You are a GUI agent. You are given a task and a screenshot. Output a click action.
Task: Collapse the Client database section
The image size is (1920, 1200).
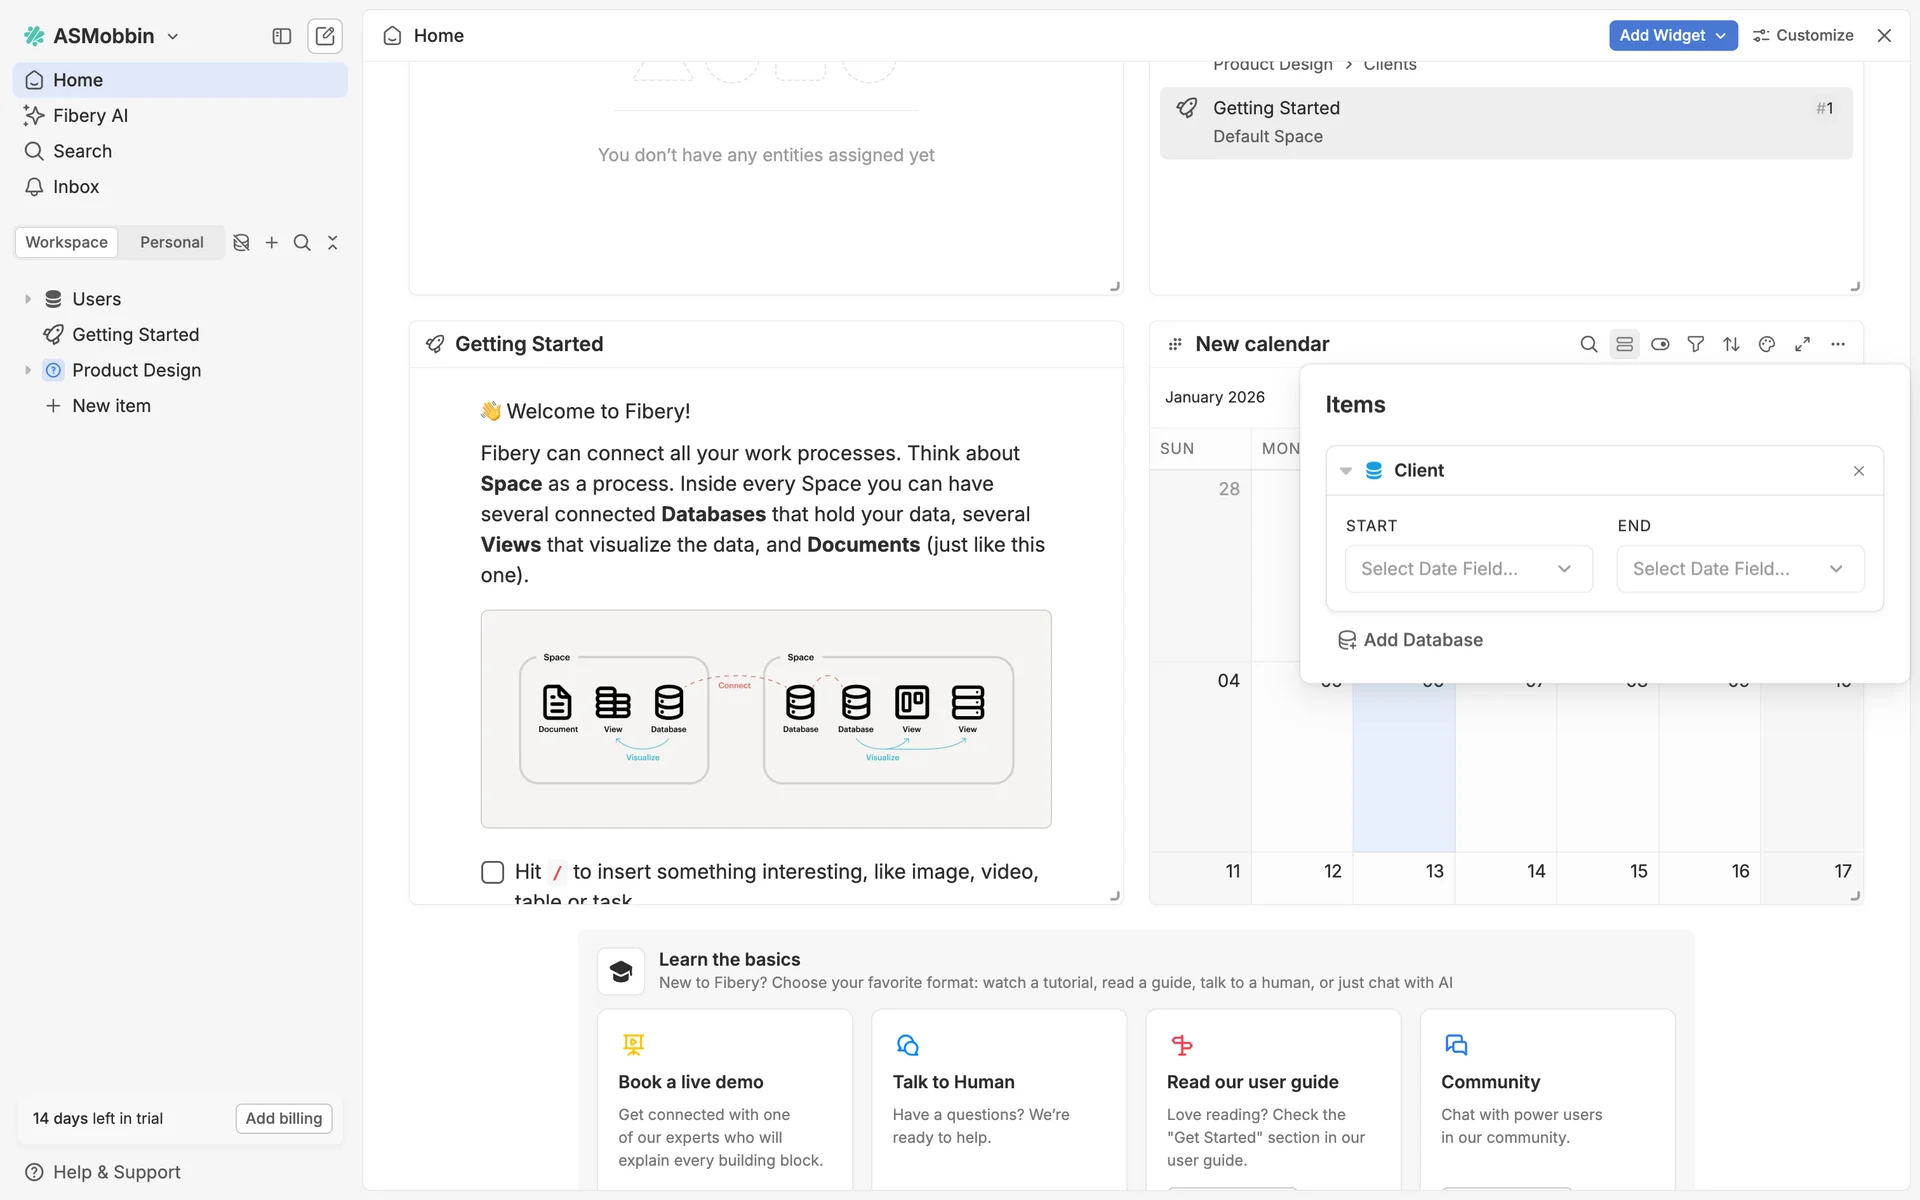[x=1346, y=471]
